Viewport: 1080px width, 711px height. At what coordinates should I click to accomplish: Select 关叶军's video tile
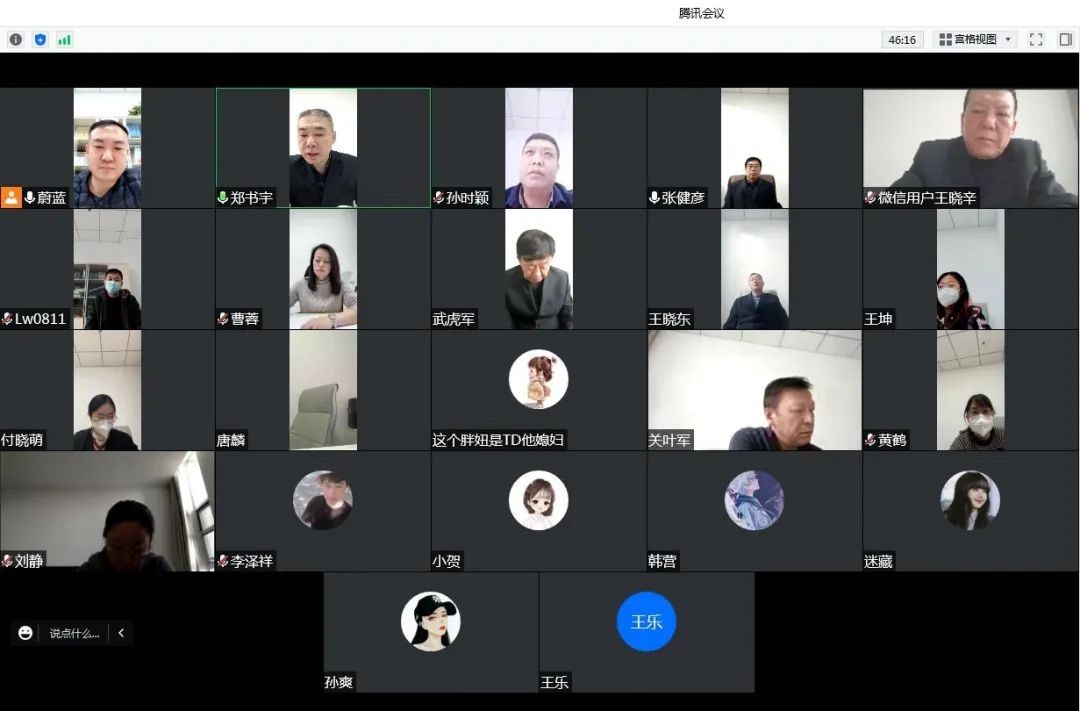coord(754,390)
